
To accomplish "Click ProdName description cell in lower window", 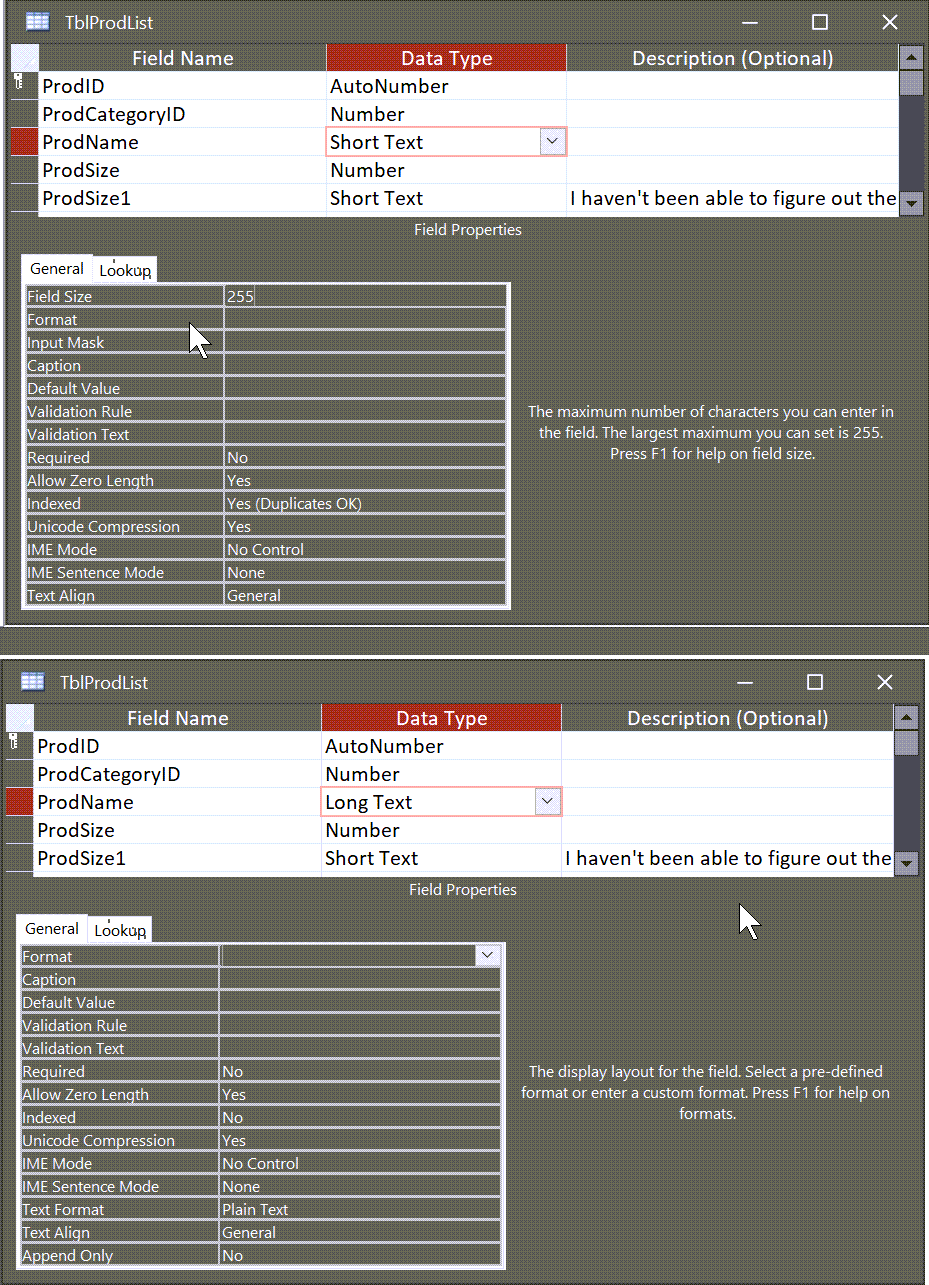I will [727, 801].
